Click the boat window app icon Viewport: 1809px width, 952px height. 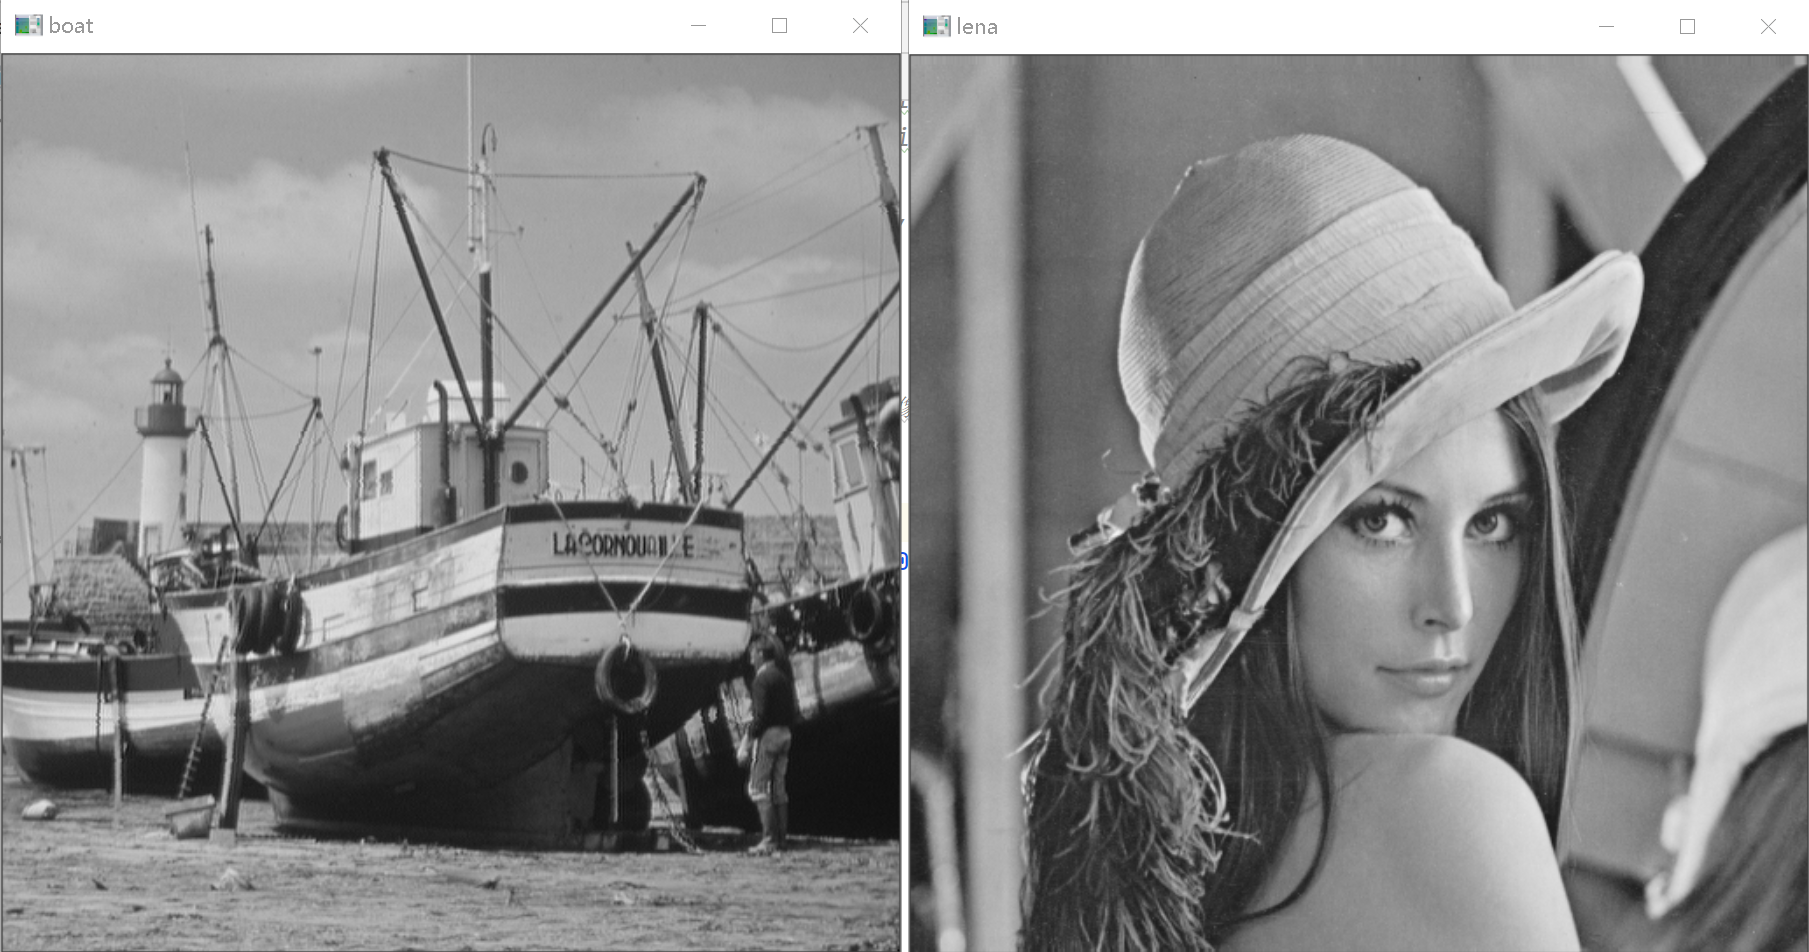28,26
